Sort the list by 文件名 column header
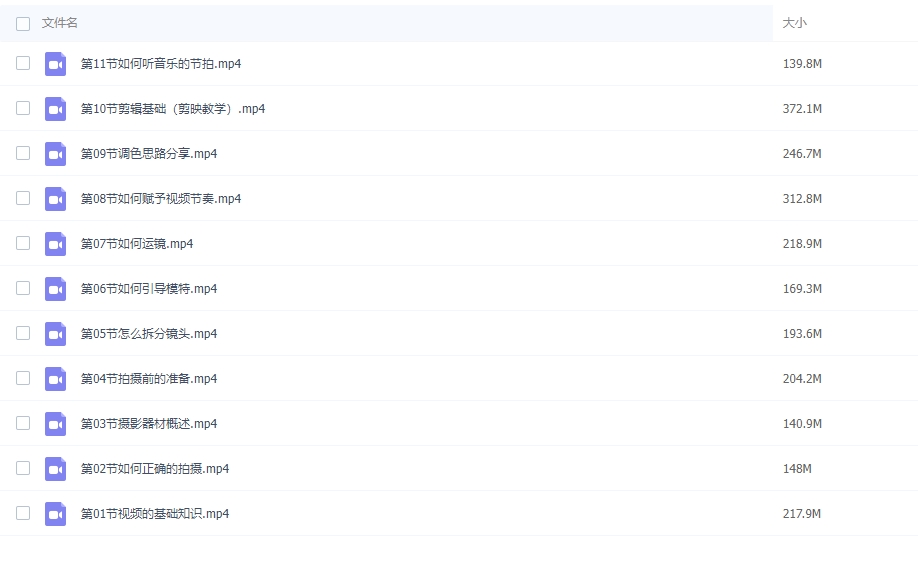 [60, 23]
